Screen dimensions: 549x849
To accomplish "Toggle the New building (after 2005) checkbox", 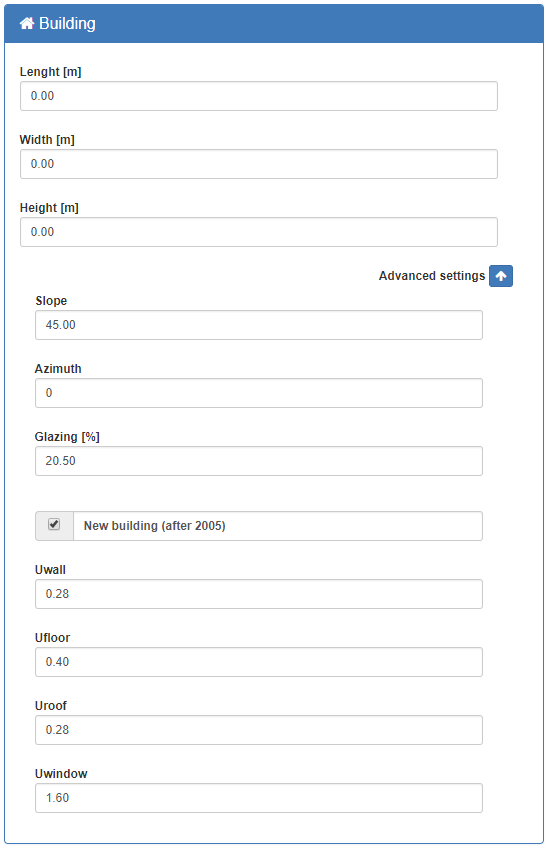I will (54, 524).
